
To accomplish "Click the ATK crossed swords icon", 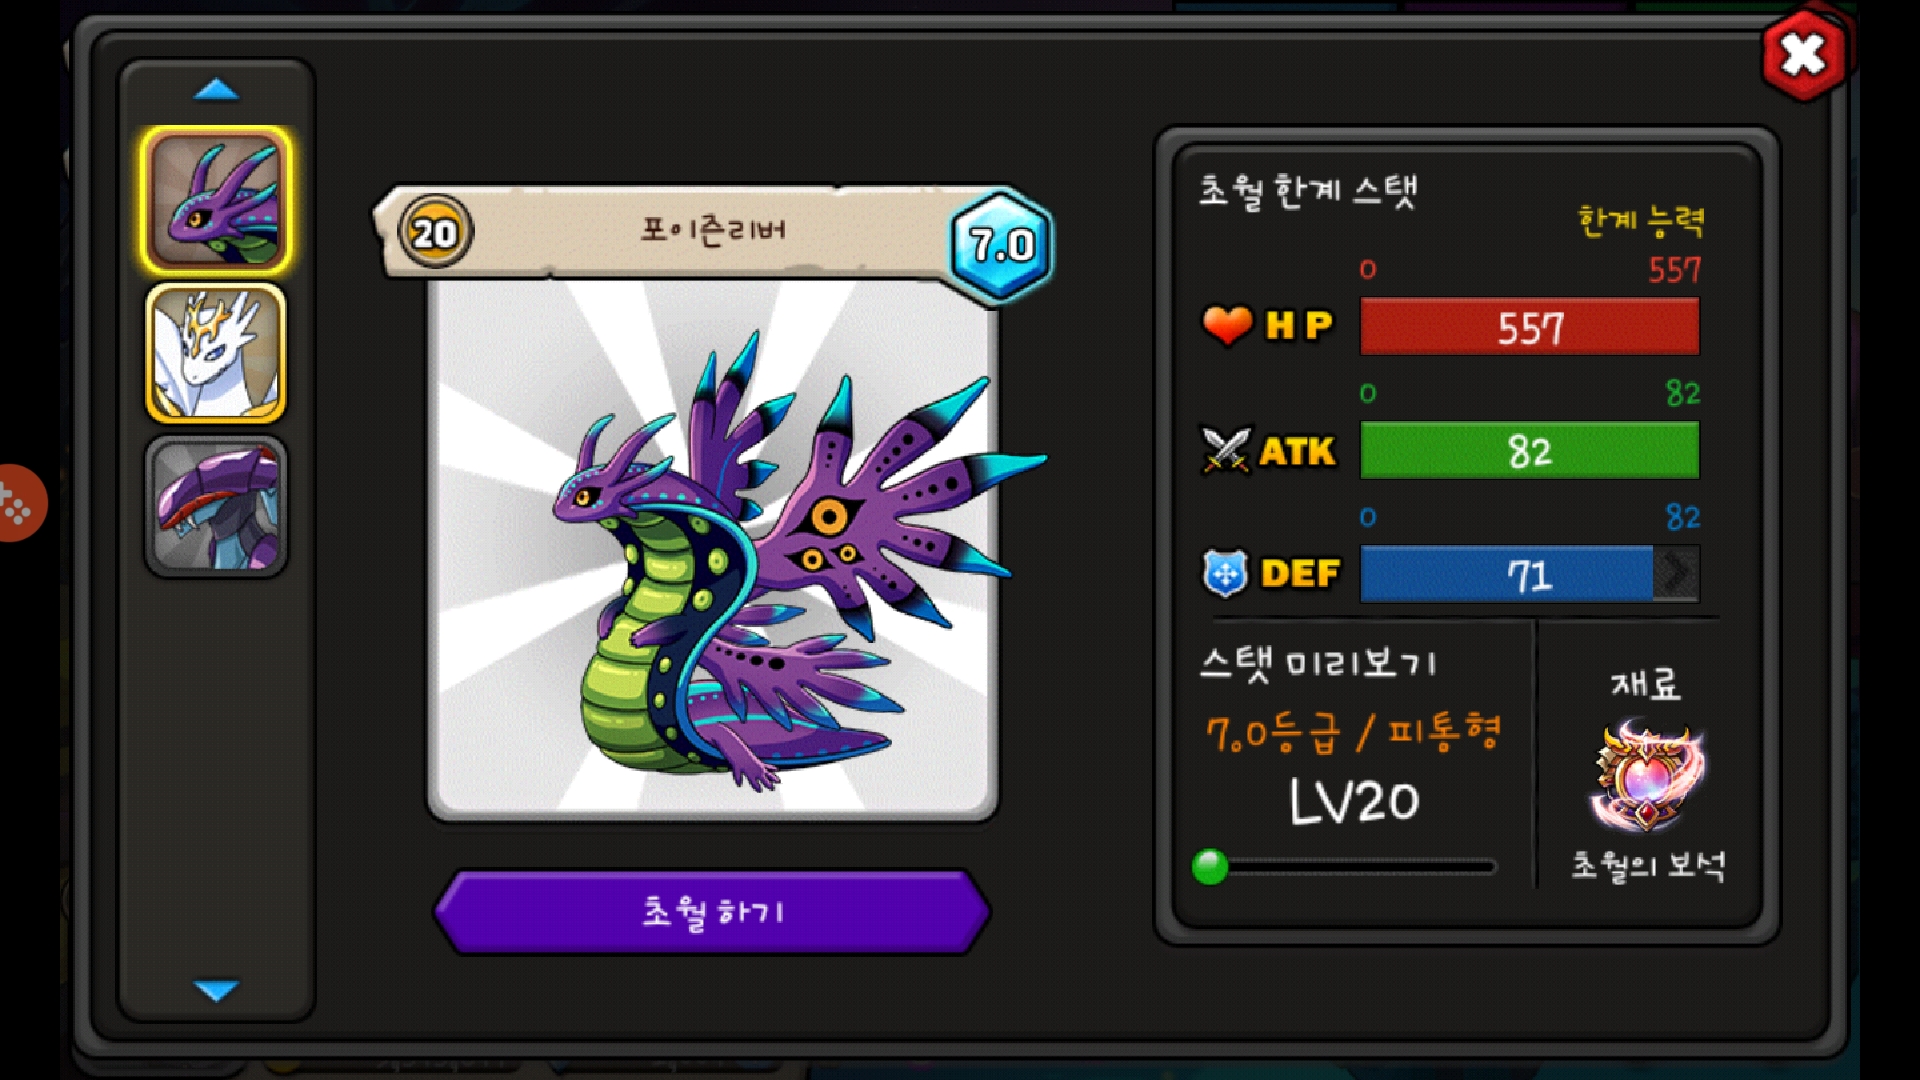I will (1226, 450).
